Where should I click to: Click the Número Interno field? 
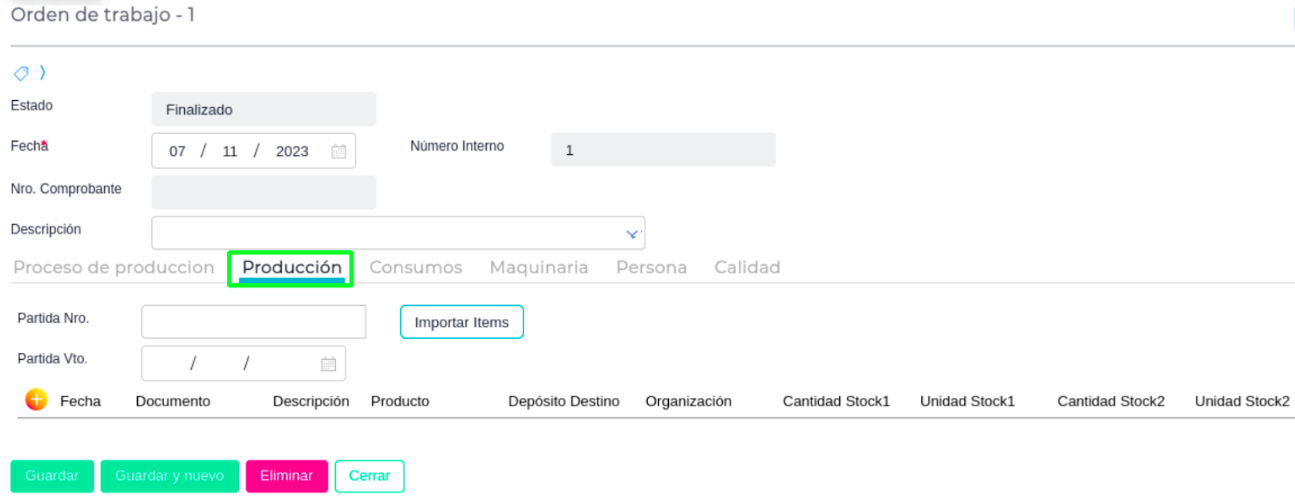(x=663, y=151)
